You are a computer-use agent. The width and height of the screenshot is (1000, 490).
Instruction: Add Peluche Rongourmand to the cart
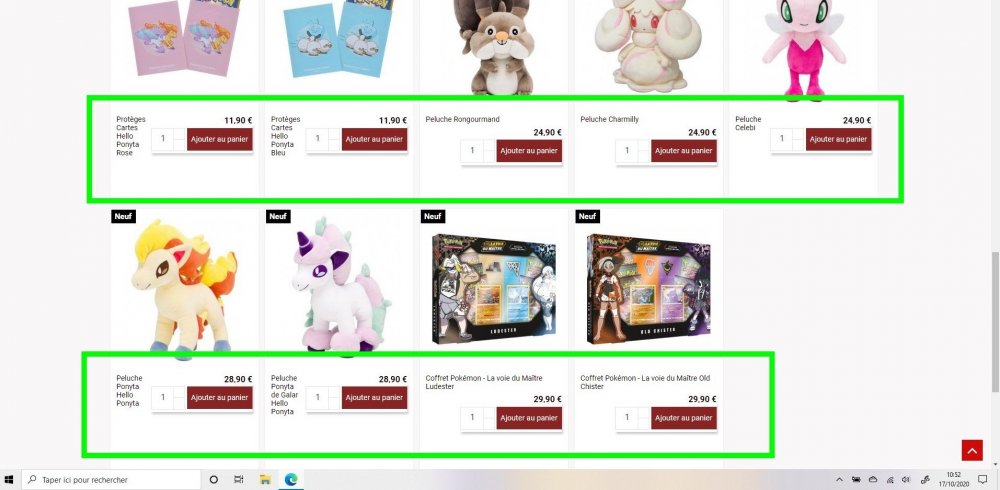[x=529, y=151]
